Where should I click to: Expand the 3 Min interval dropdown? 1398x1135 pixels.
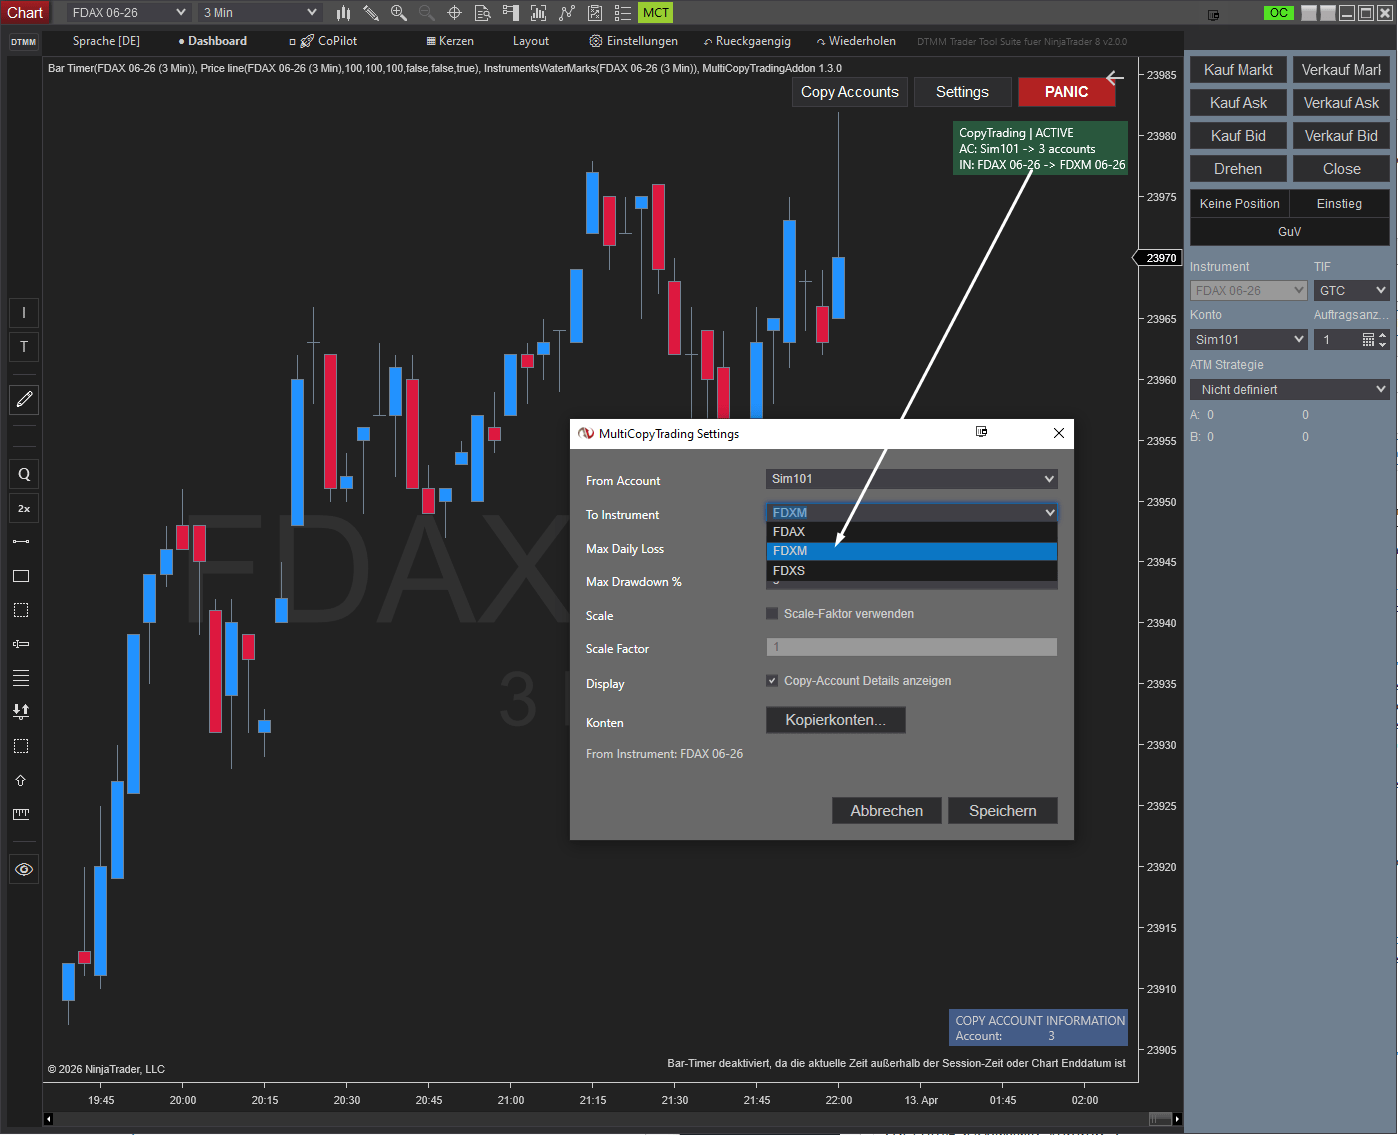pos(260,13)
